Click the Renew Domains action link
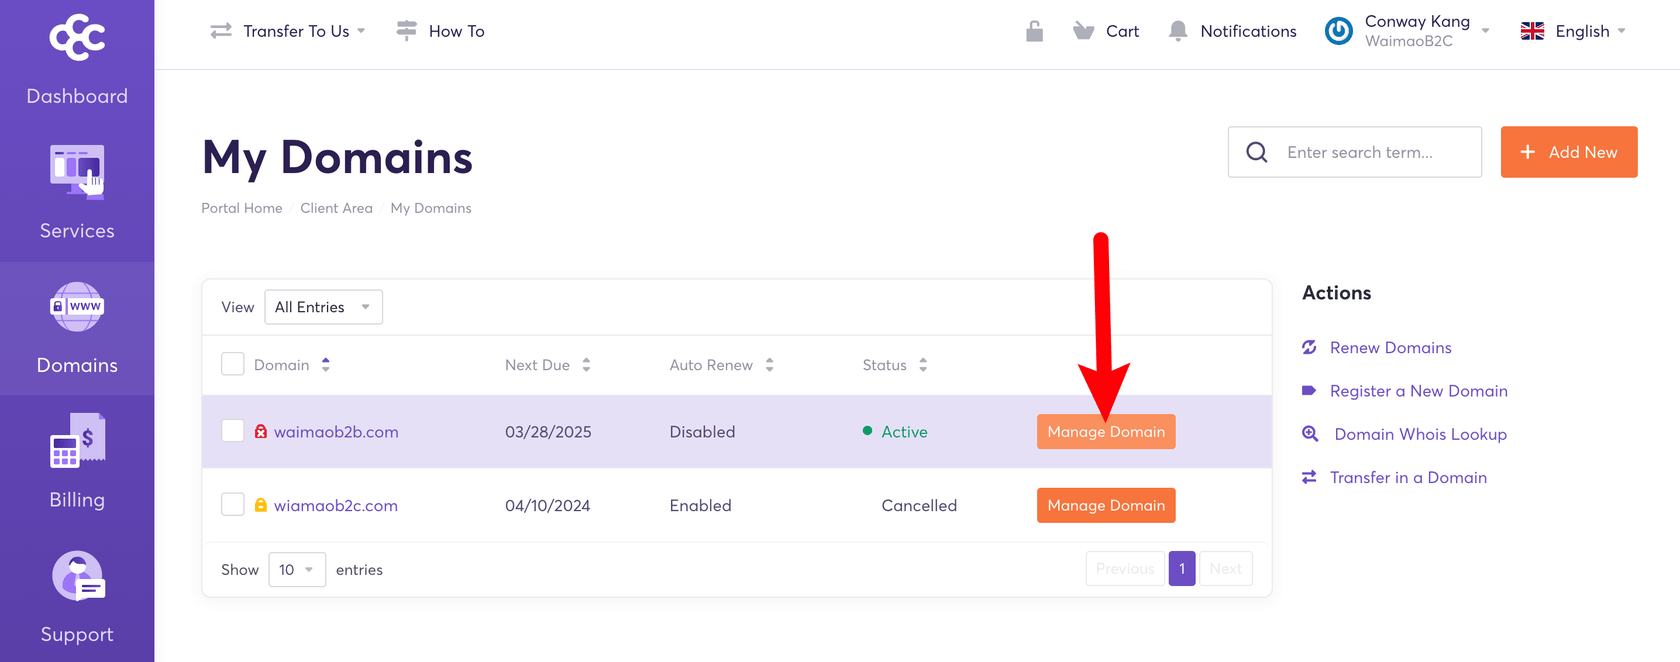Screen dimensions: 1680x662 1390,348
